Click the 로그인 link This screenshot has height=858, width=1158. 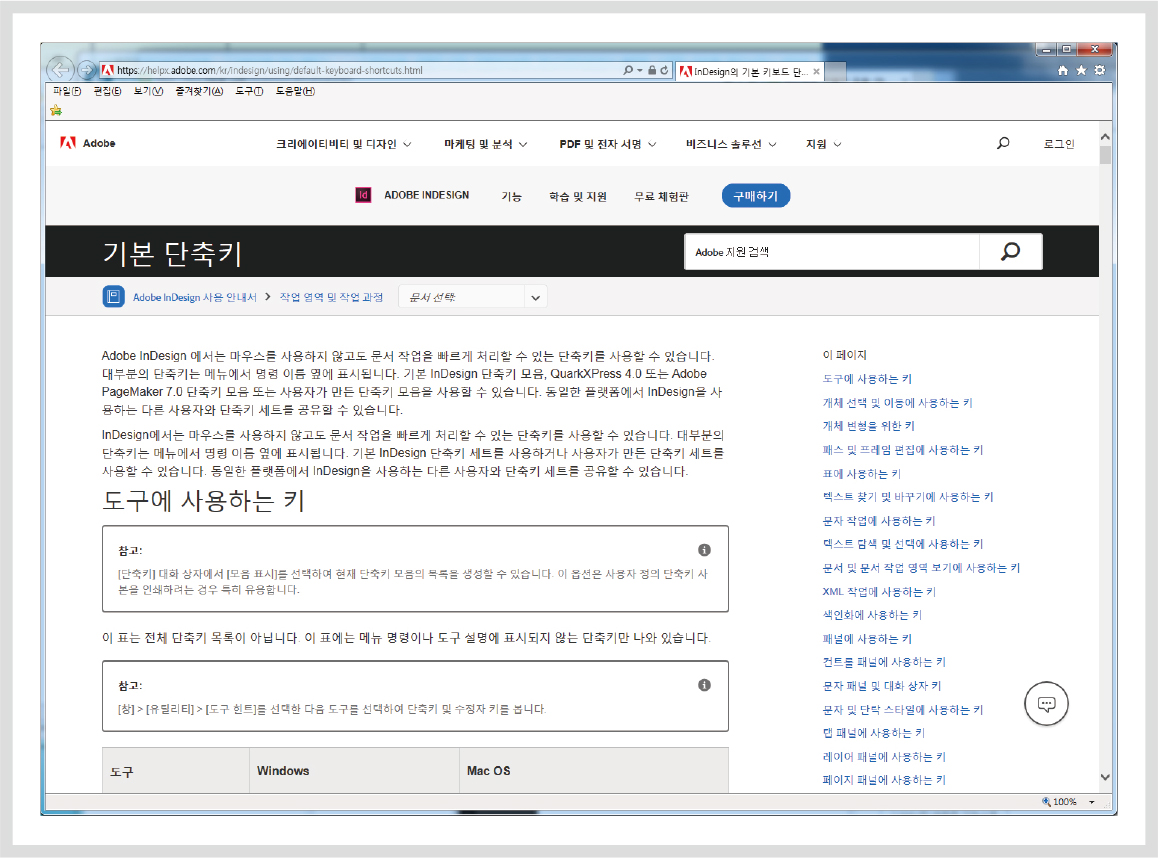click(1058, 144)
